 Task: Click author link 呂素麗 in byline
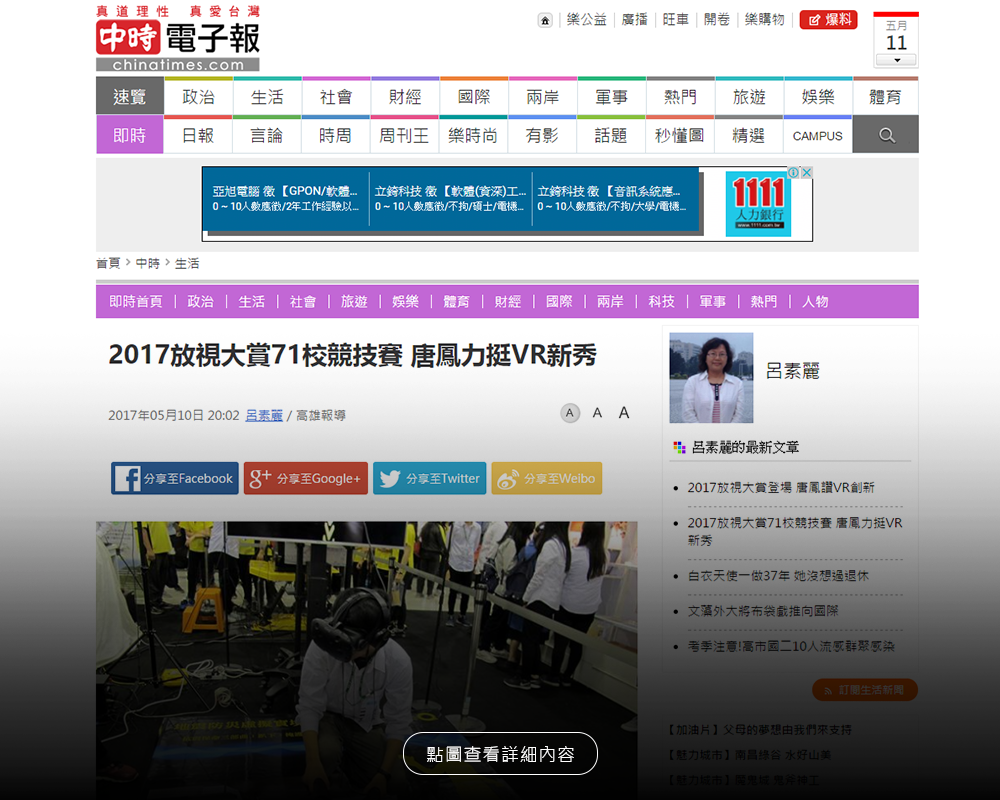(x=264, y=415)
